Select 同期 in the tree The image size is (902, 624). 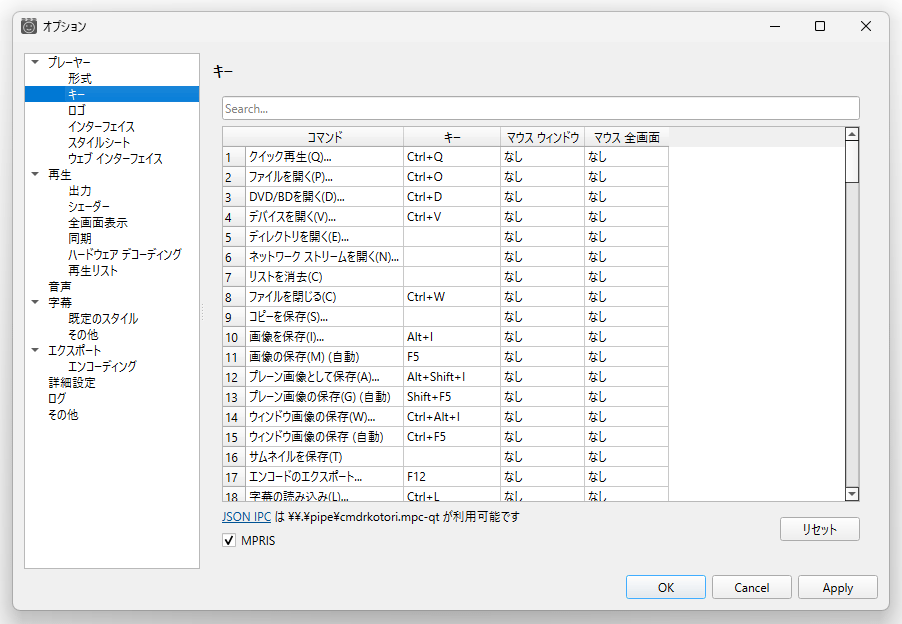(79, 238)
